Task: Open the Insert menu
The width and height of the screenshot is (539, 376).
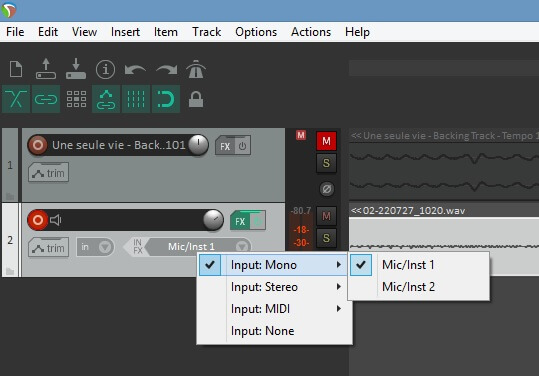Action: pyautogui.click(x=125, y=32)
